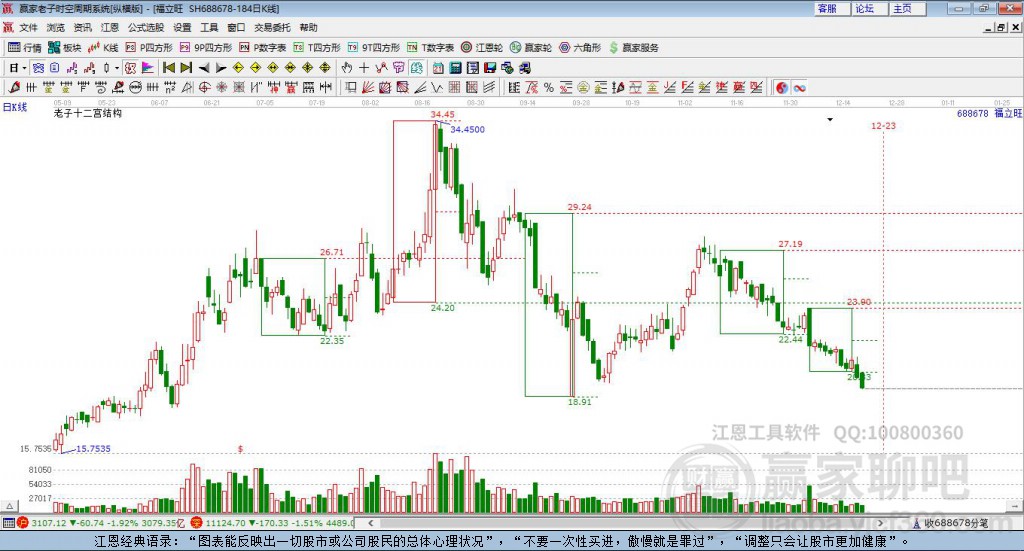Open the 帮助 menu
The image size is (1024, 551).
(308, 27)
